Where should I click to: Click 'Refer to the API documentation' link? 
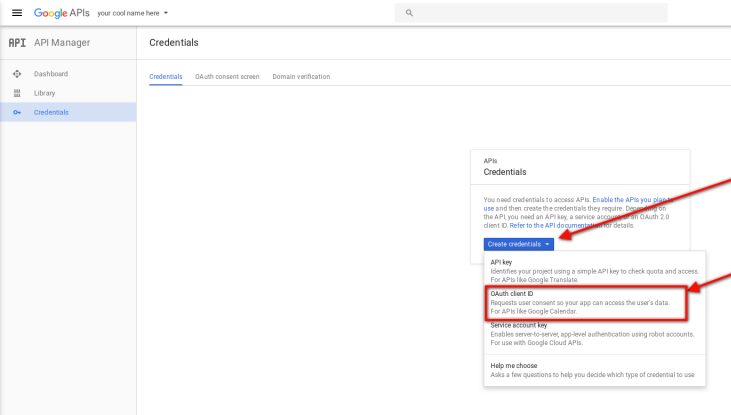click(x=555, y=226)
